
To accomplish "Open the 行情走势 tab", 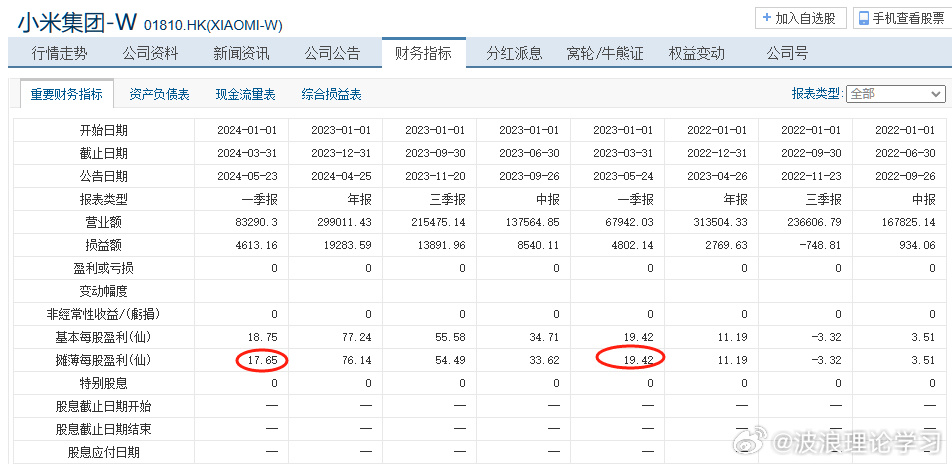I will 60,53.
